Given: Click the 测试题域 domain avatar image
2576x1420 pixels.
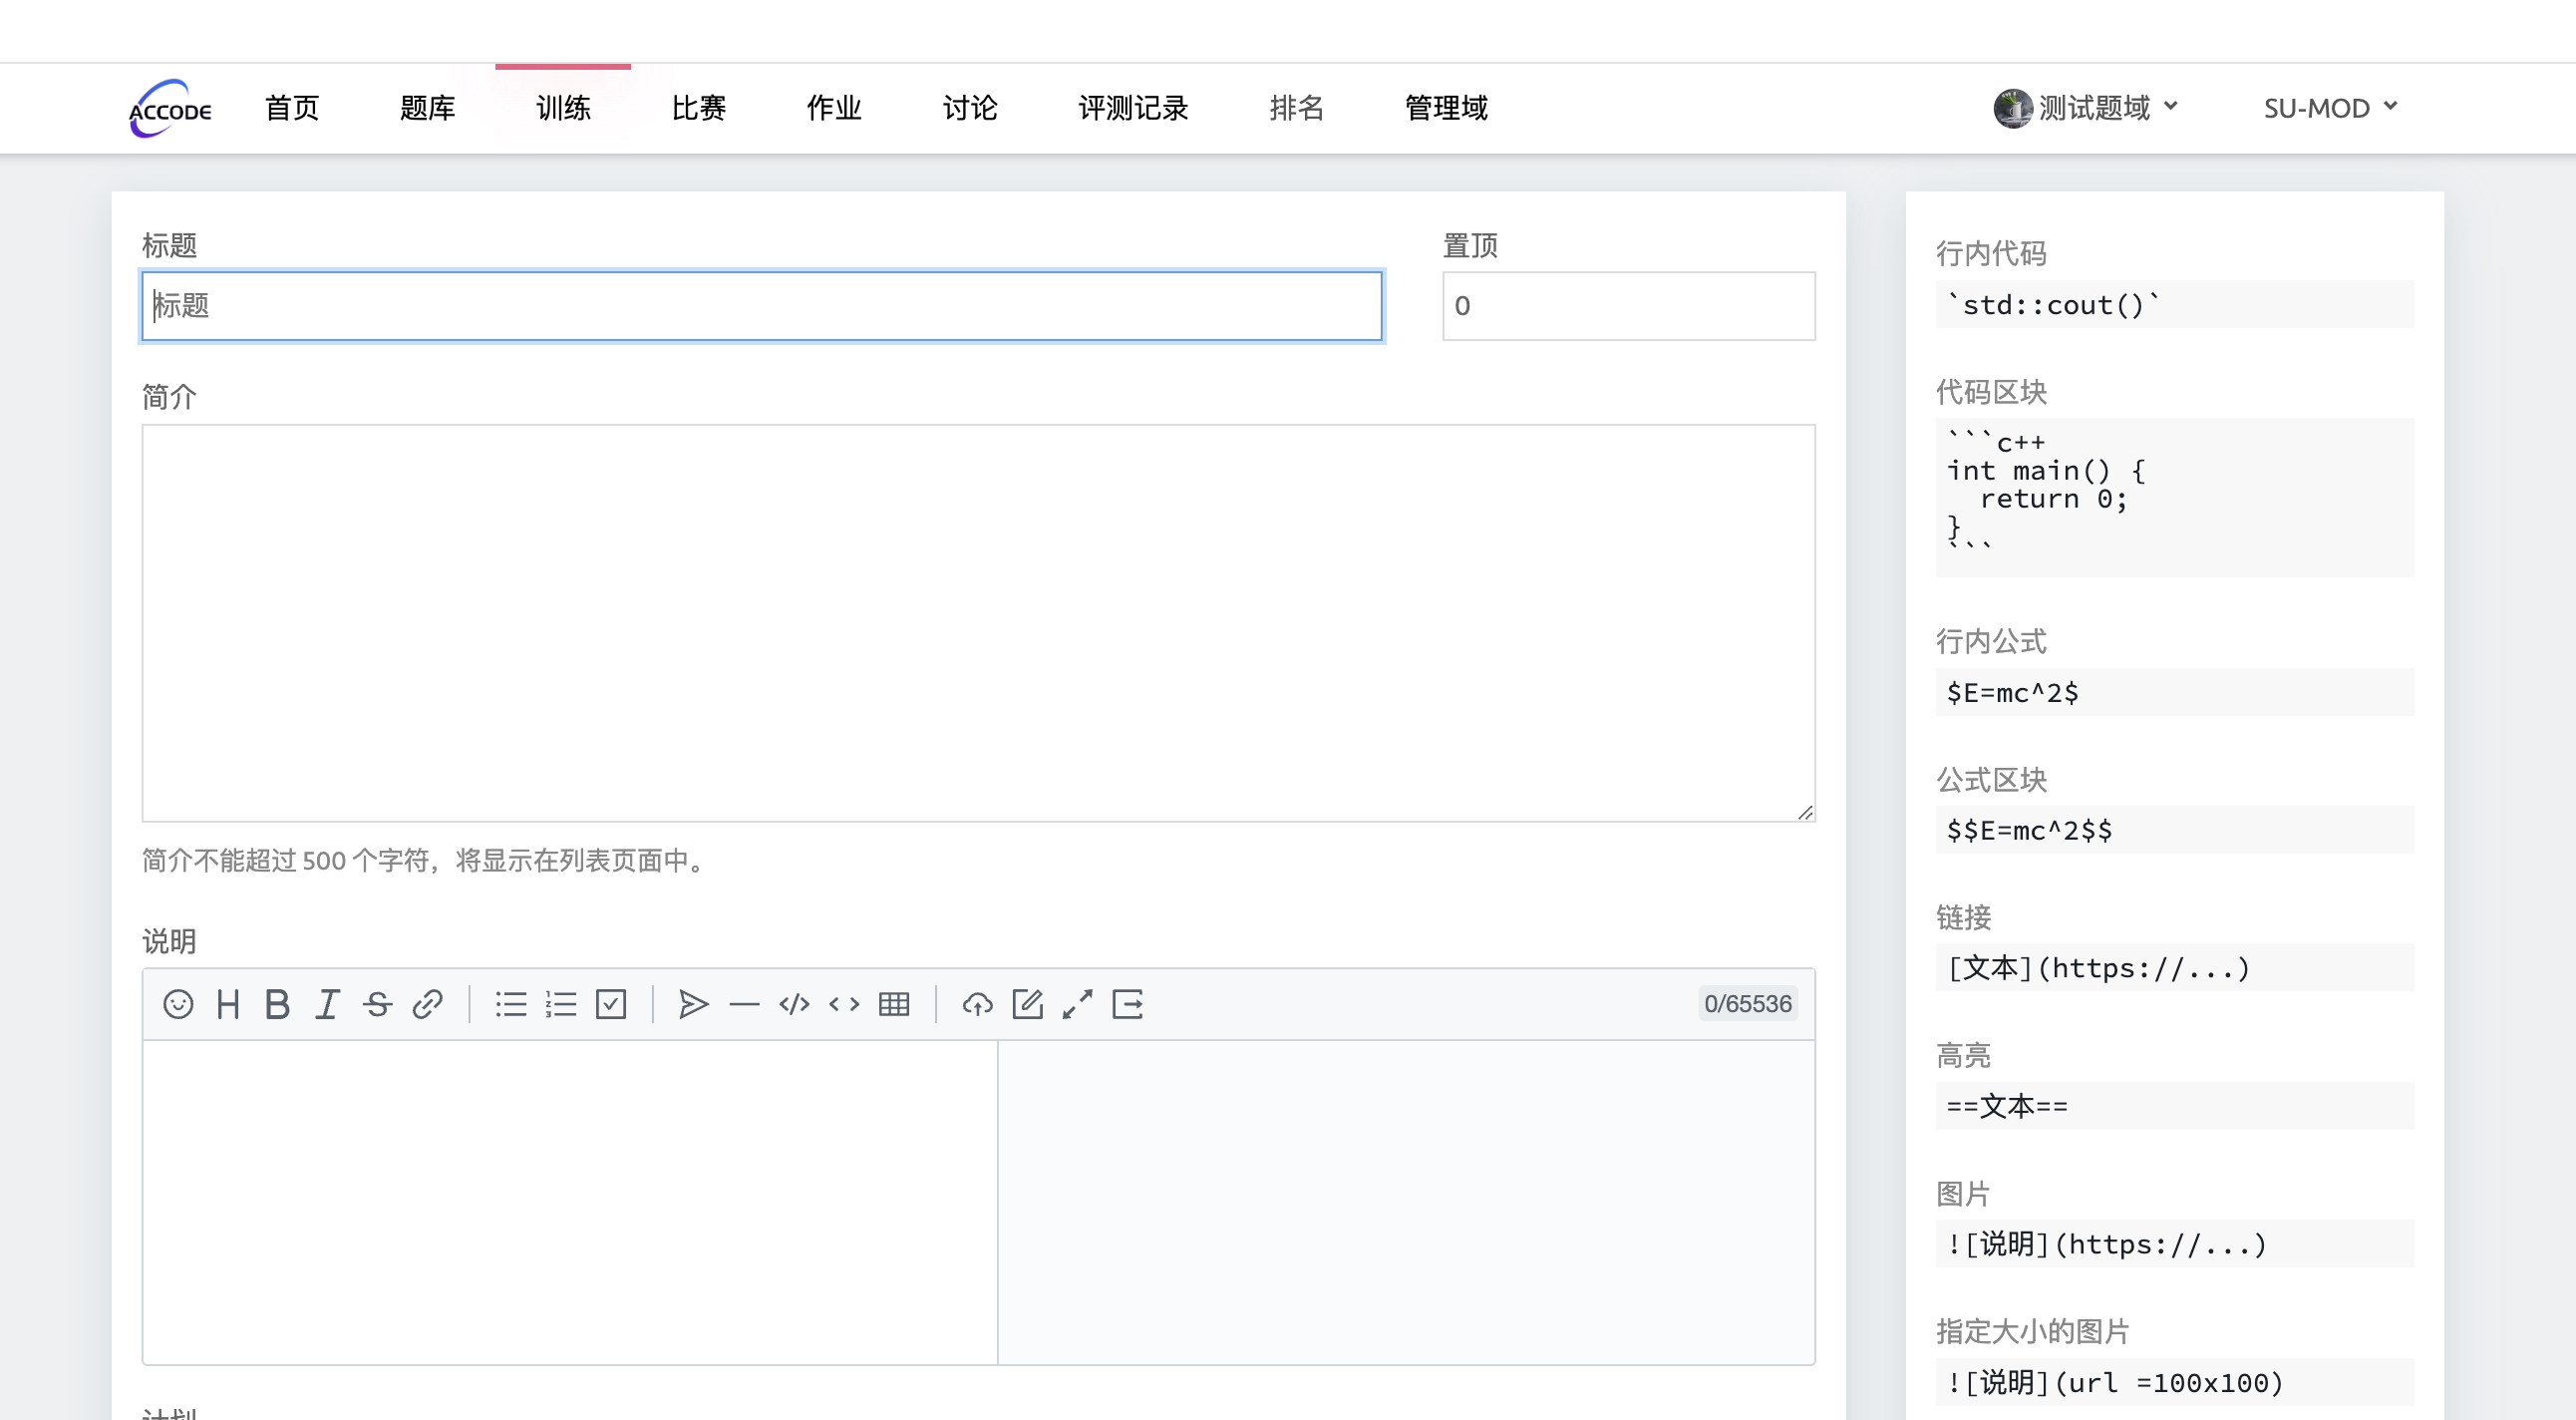Looking at the screenshot, I should [x=2012, y=108].
